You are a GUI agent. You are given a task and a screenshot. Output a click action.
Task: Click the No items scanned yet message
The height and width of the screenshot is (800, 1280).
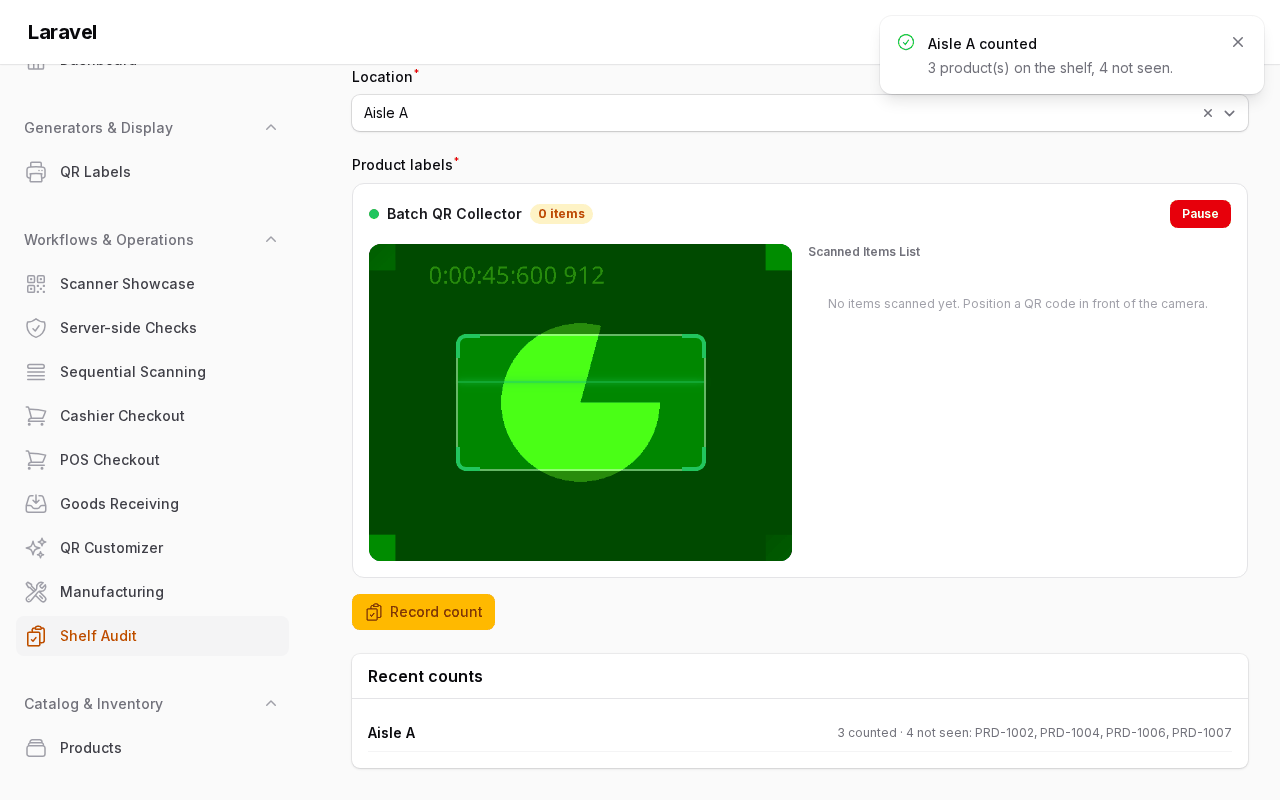click(x=1018, y=304)
